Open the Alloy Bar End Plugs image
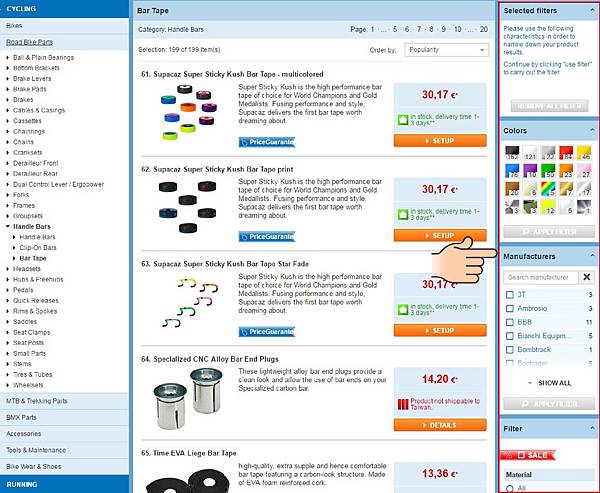The height and width of the screenshot is (493, 600). point(187,398)
